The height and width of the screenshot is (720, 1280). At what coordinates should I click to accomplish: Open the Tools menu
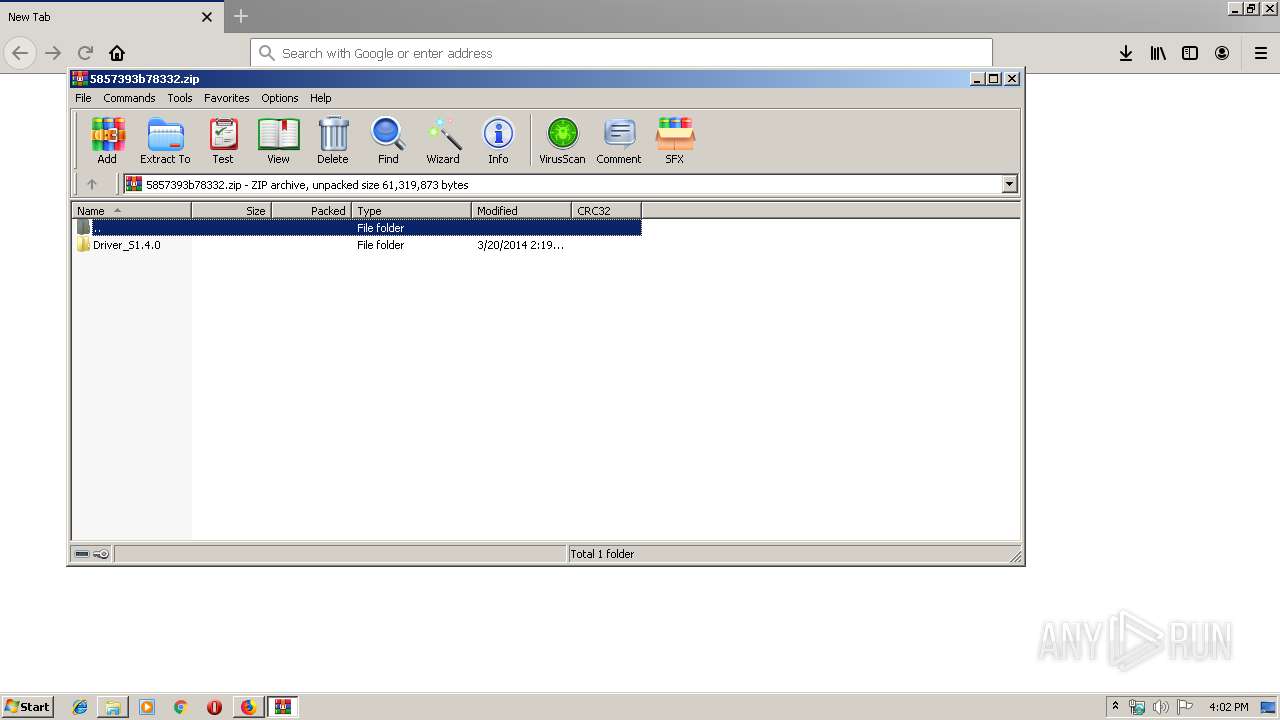click(x=180, y=98)
